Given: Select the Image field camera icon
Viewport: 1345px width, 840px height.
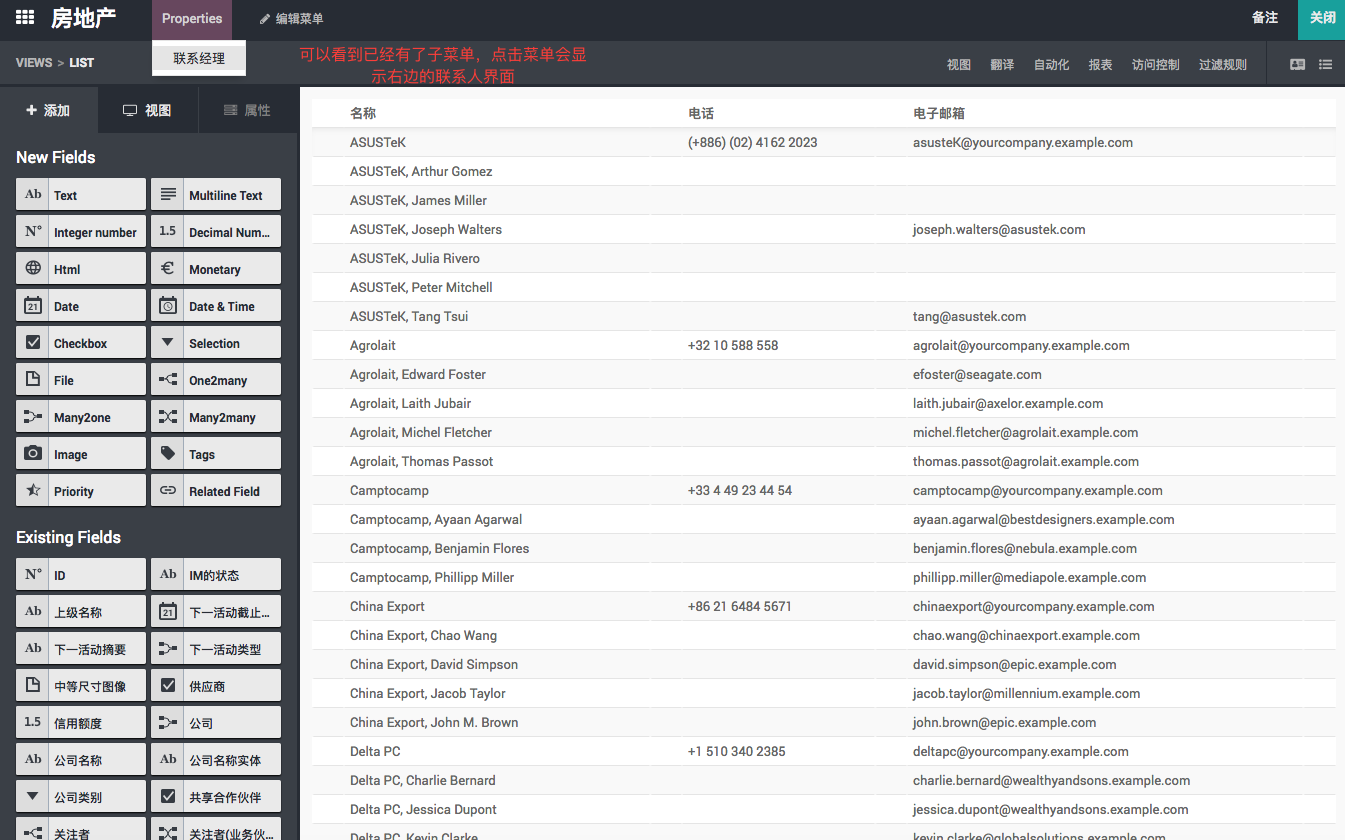Looking at the screenshot, I should point(33,454).
